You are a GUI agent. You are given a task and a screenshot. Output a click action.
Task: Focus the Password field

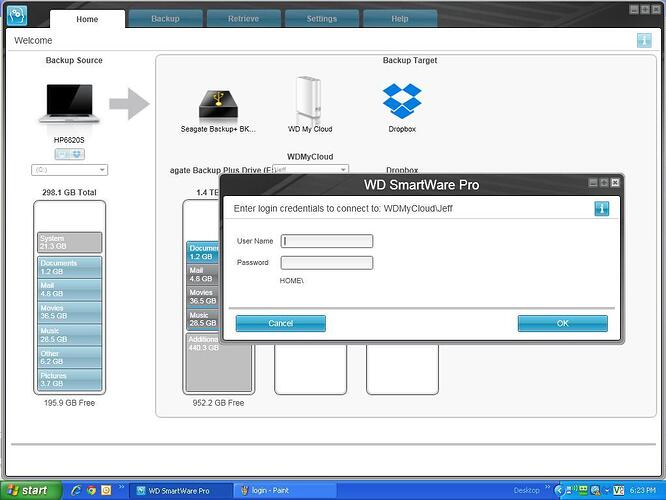[x=327, y=263]
